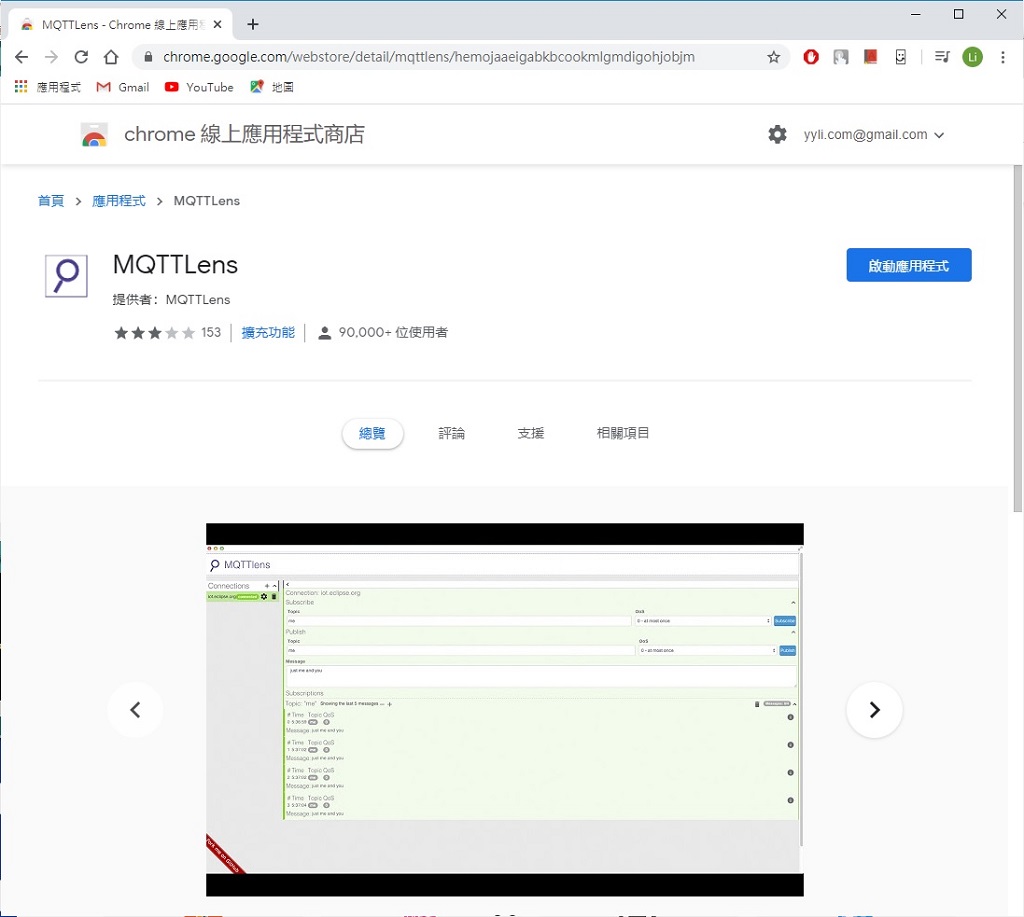Expand the yyli.com@gmail.com account dropdown
The height and width of the screenshot is (917, 1024).
(874, 135)
